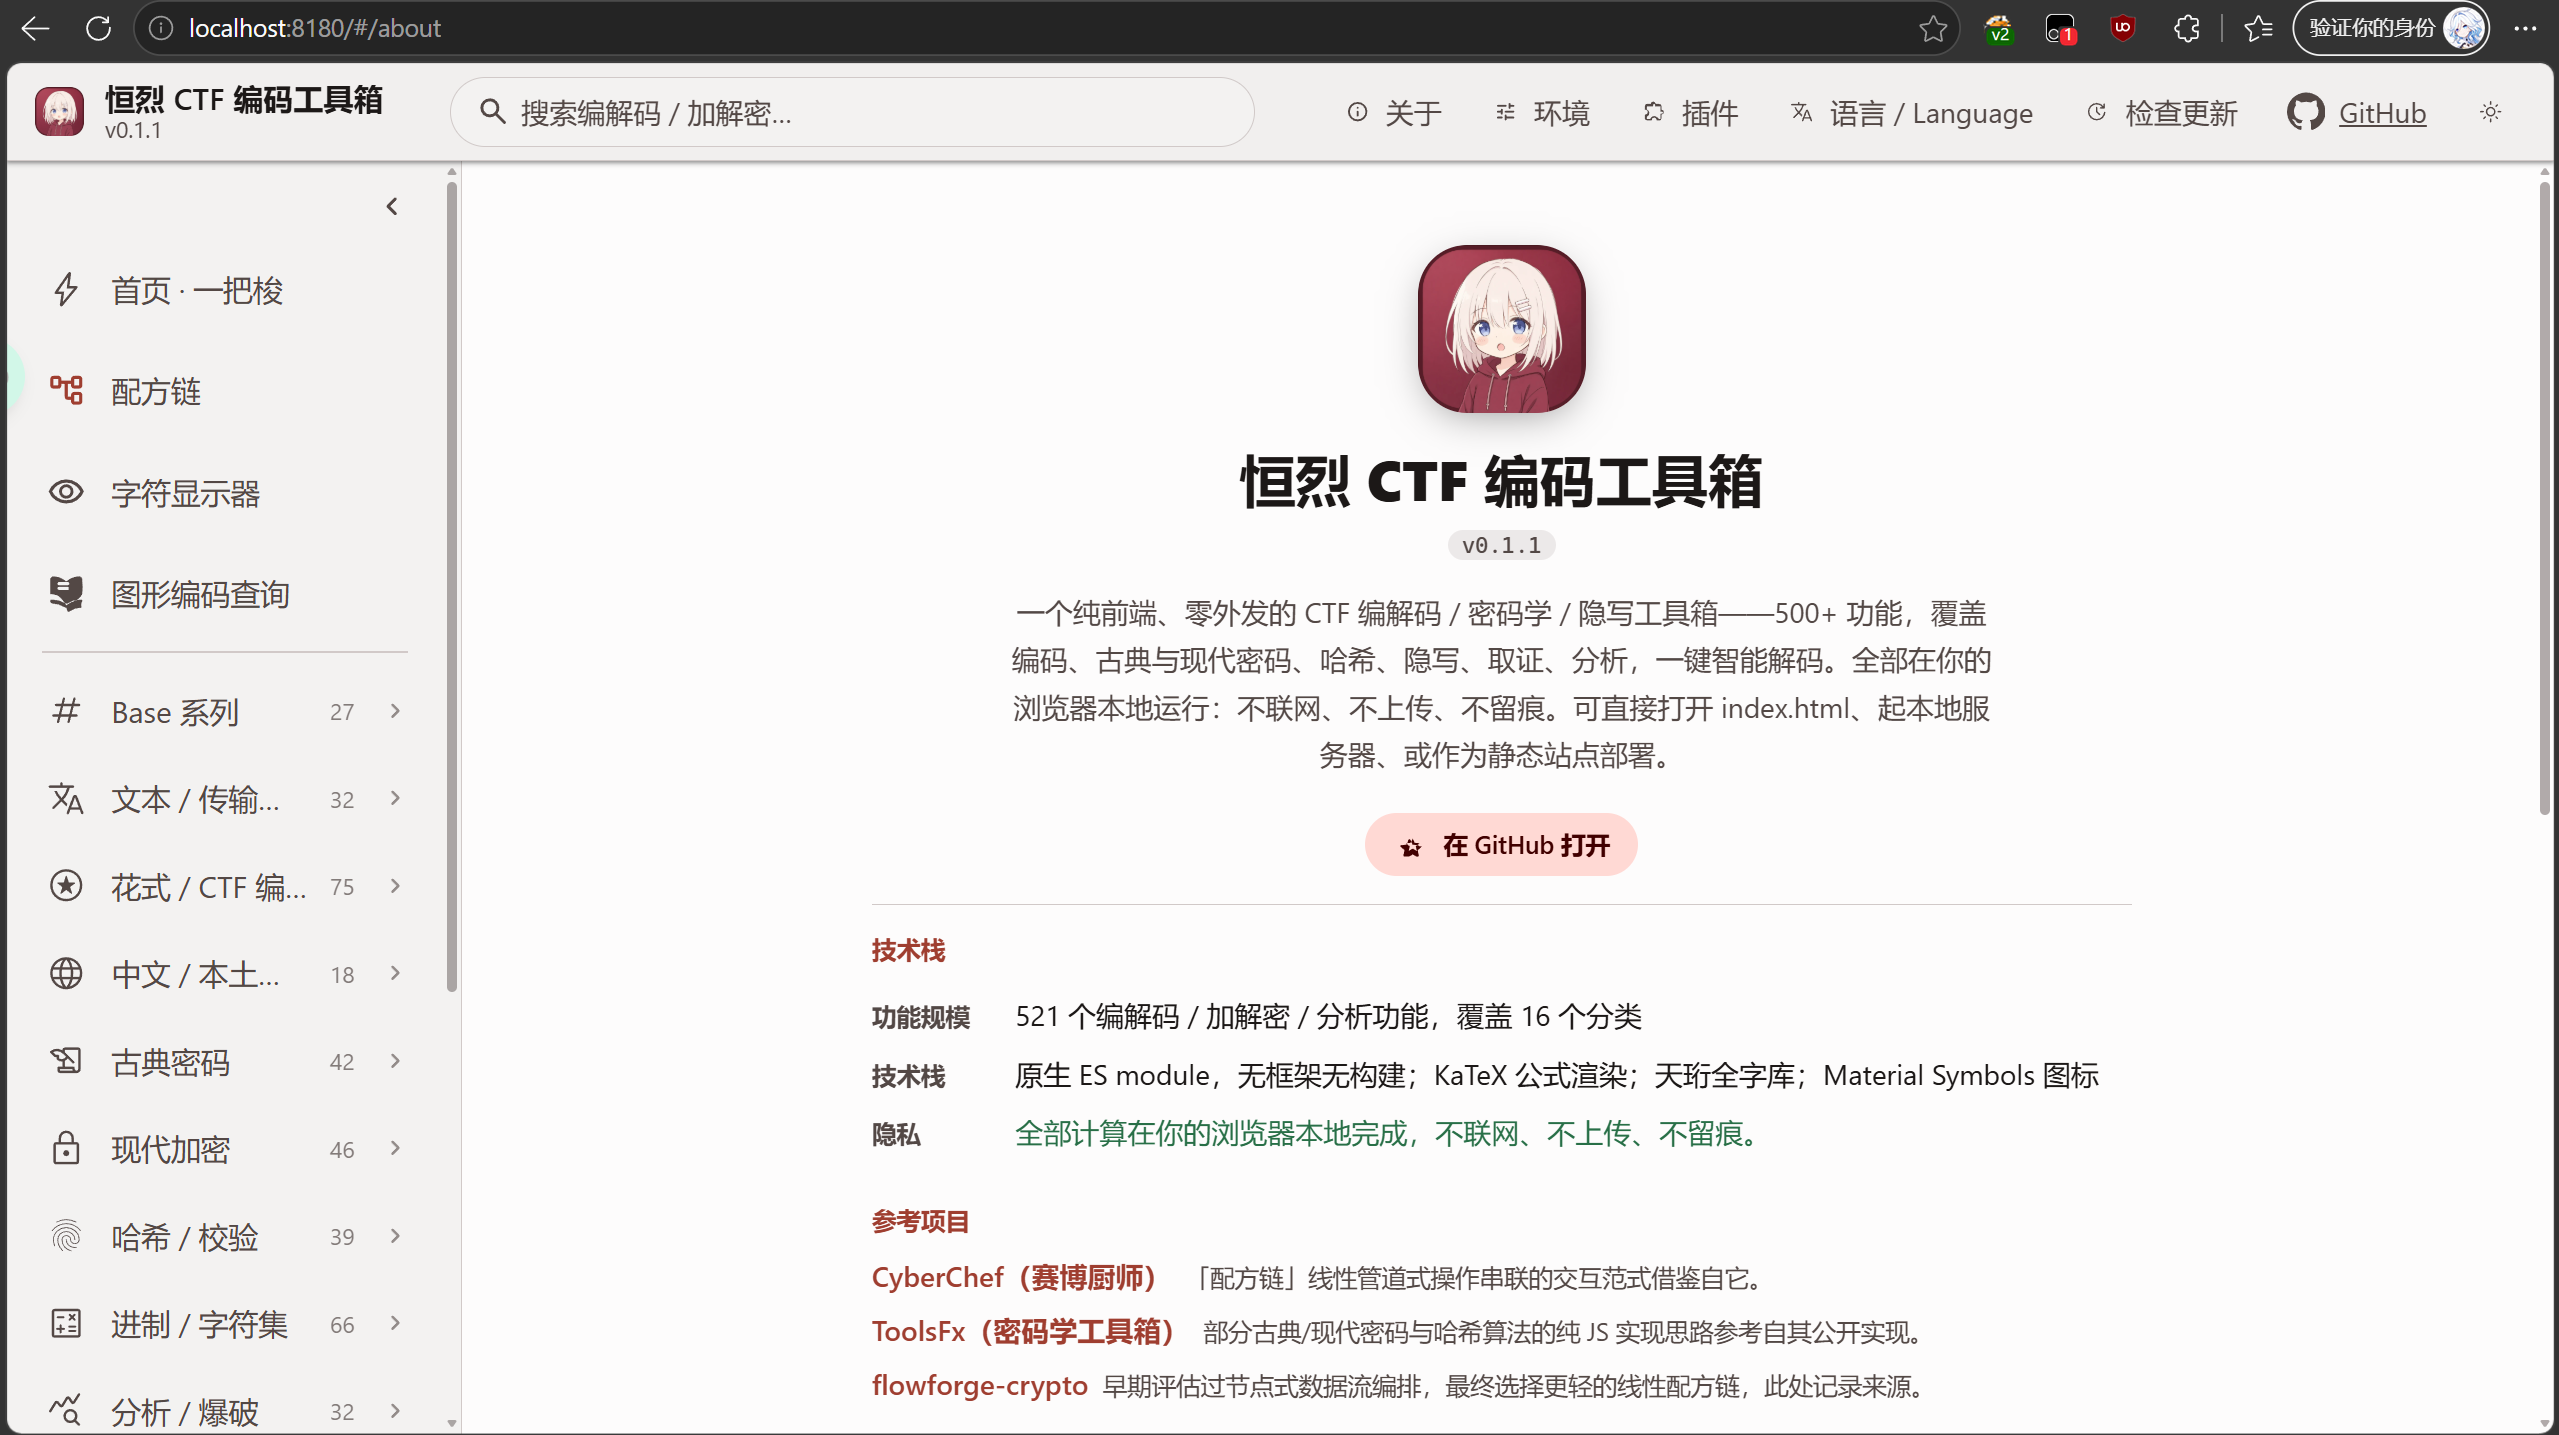Expand the 进制 / 字符集 category arrow
This screenshot has width=2559, height=1435.
pyautogui.click(x=395, y=1323)
